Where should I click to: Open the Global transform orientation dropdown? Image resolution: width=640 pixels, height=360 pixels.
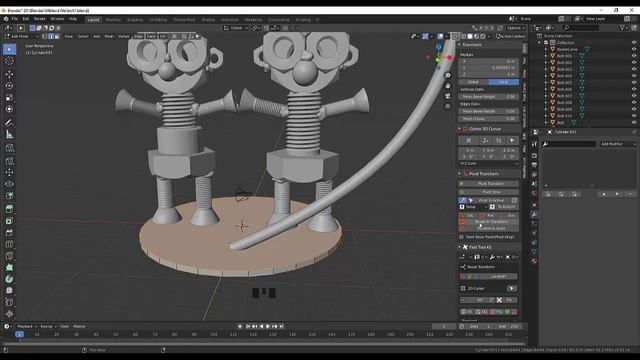click(x=236, y=28)
